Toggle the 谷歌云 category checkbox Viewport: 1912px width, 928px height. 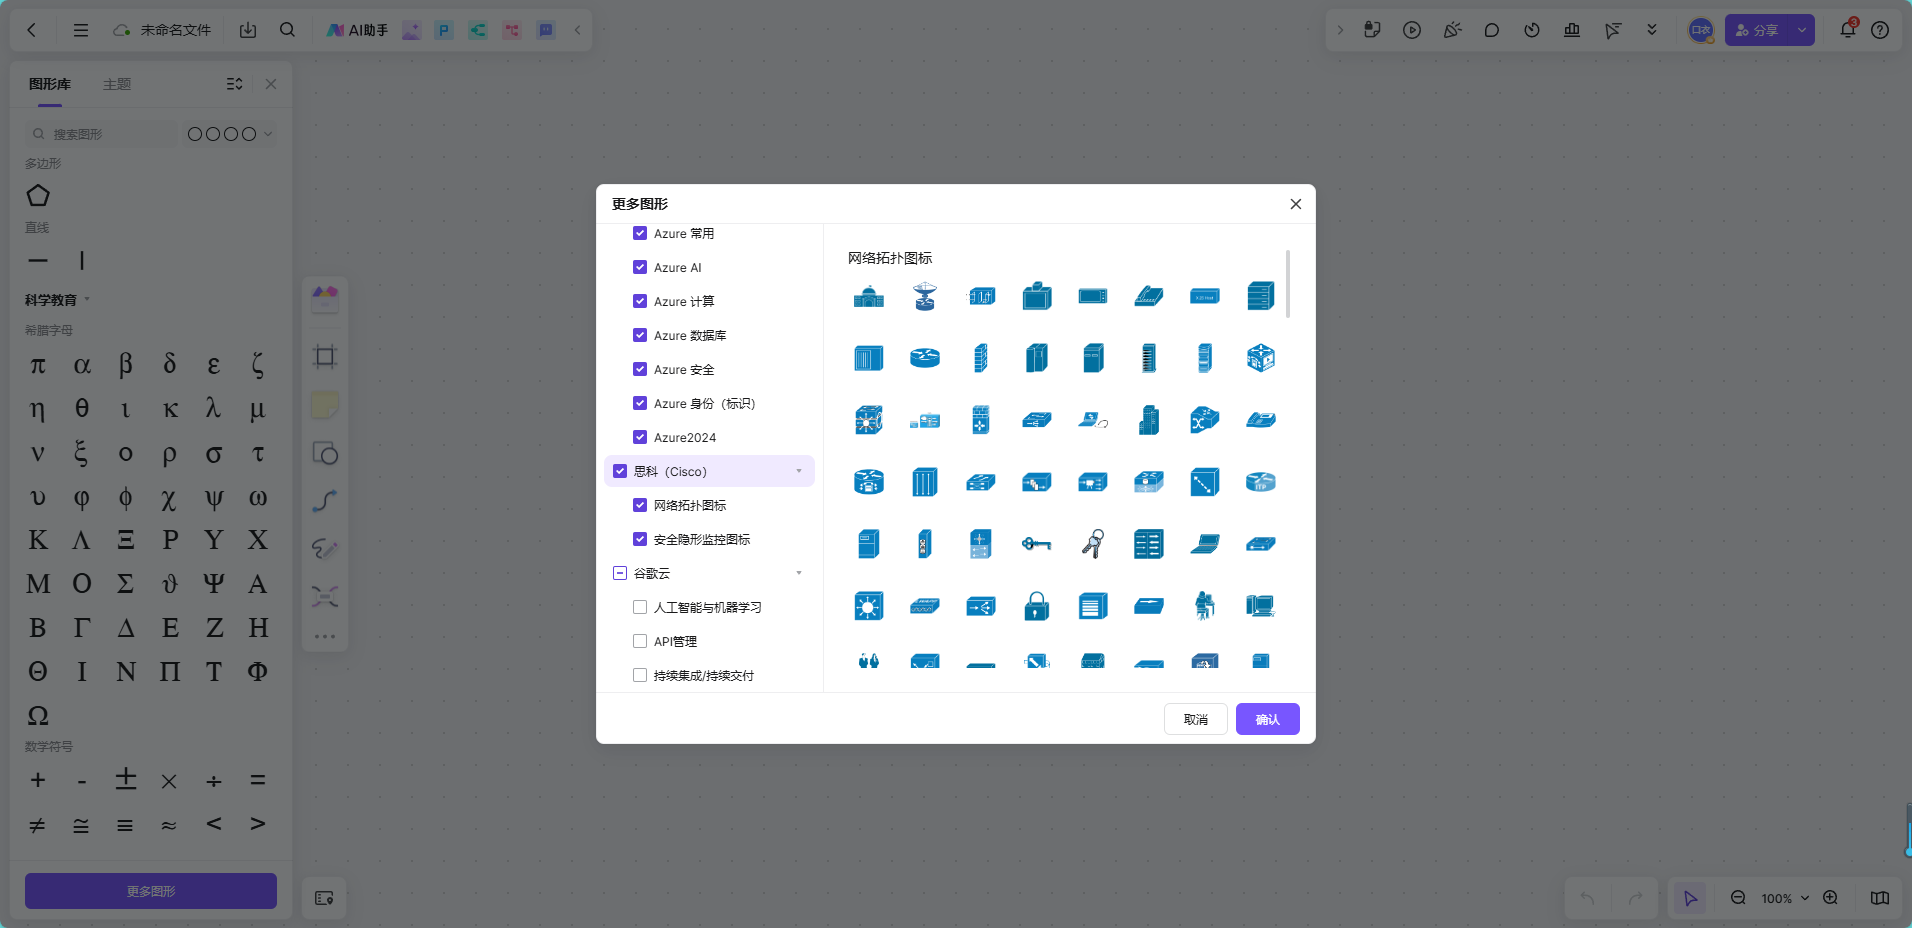tap(620, 573)
